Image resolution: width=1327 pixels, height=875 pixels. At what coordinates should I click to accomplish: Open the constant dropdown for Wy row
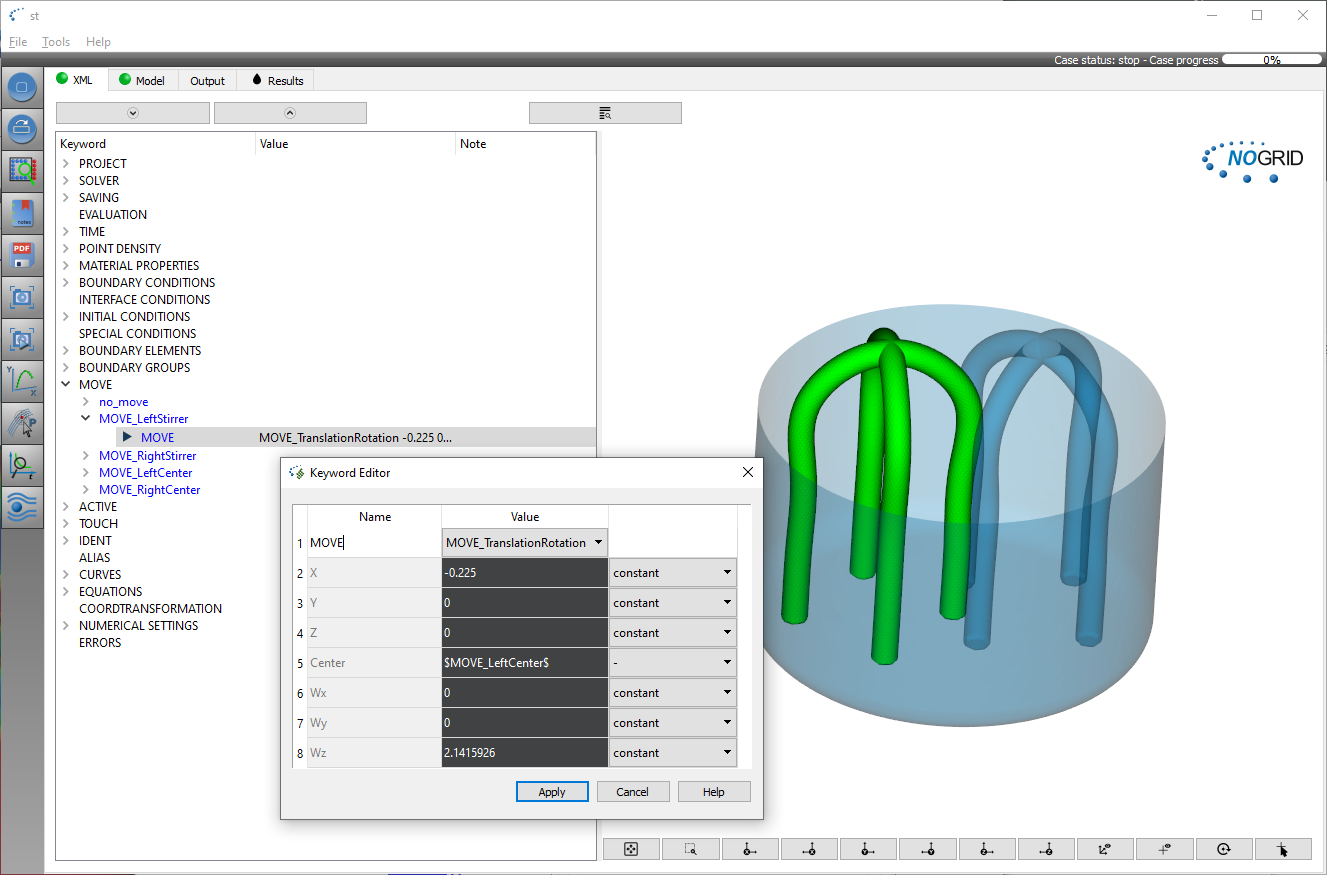click(x=673, y=723)
